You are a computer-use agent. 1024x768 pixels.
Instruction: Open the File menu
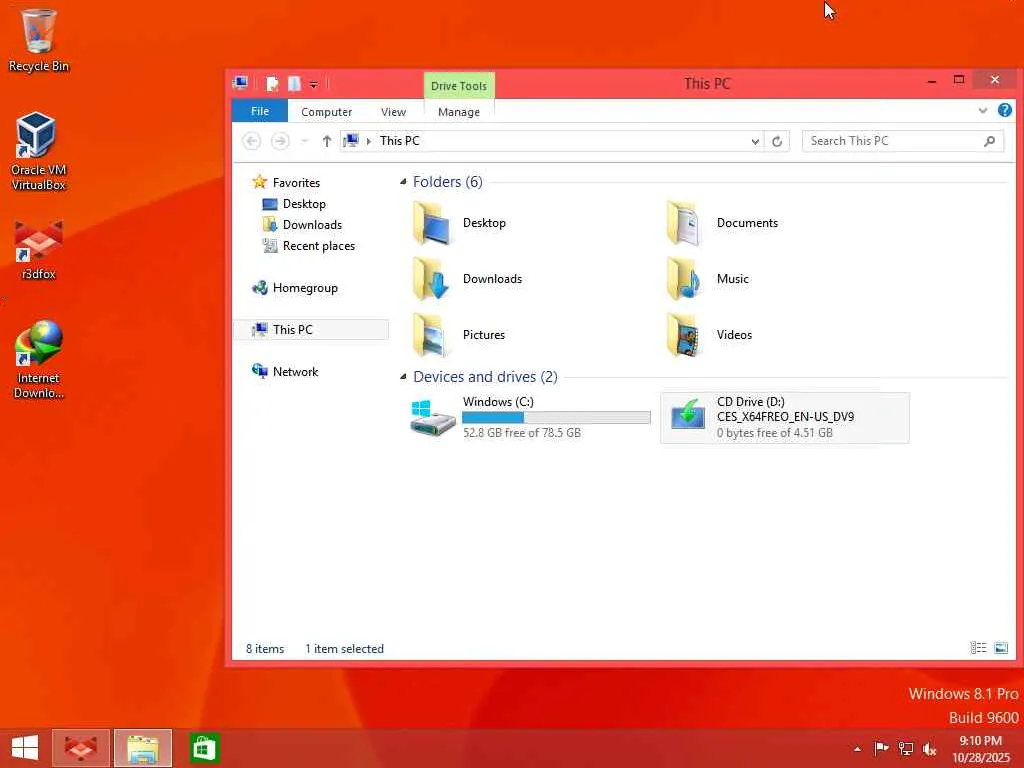click(260, 111)
